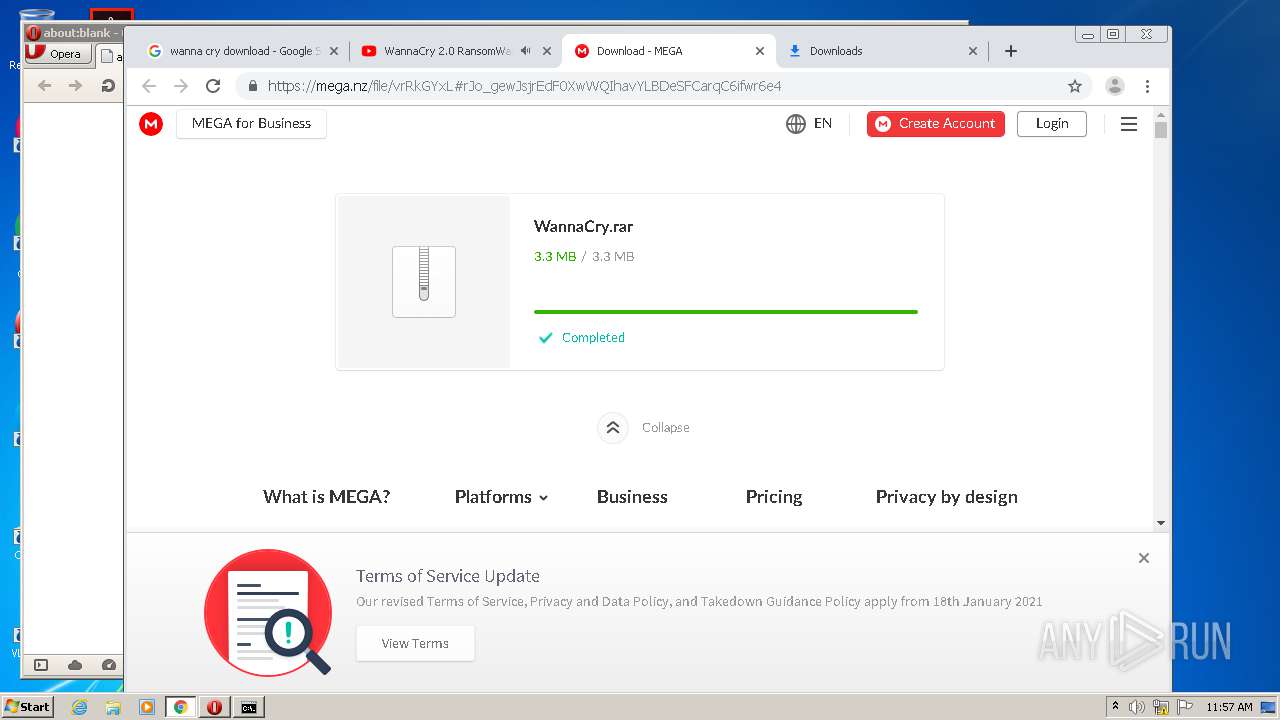Expand the Platforms dropdown
The image size is (1280, 720).
pos(501,497)
